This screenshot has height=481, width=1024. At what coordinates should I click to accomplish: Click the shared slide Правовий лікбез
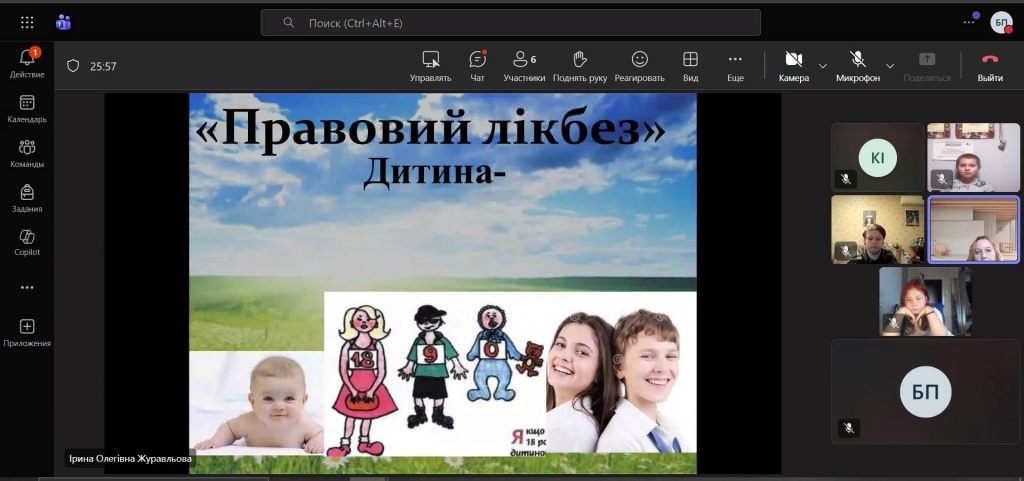(x=443, y=283)
